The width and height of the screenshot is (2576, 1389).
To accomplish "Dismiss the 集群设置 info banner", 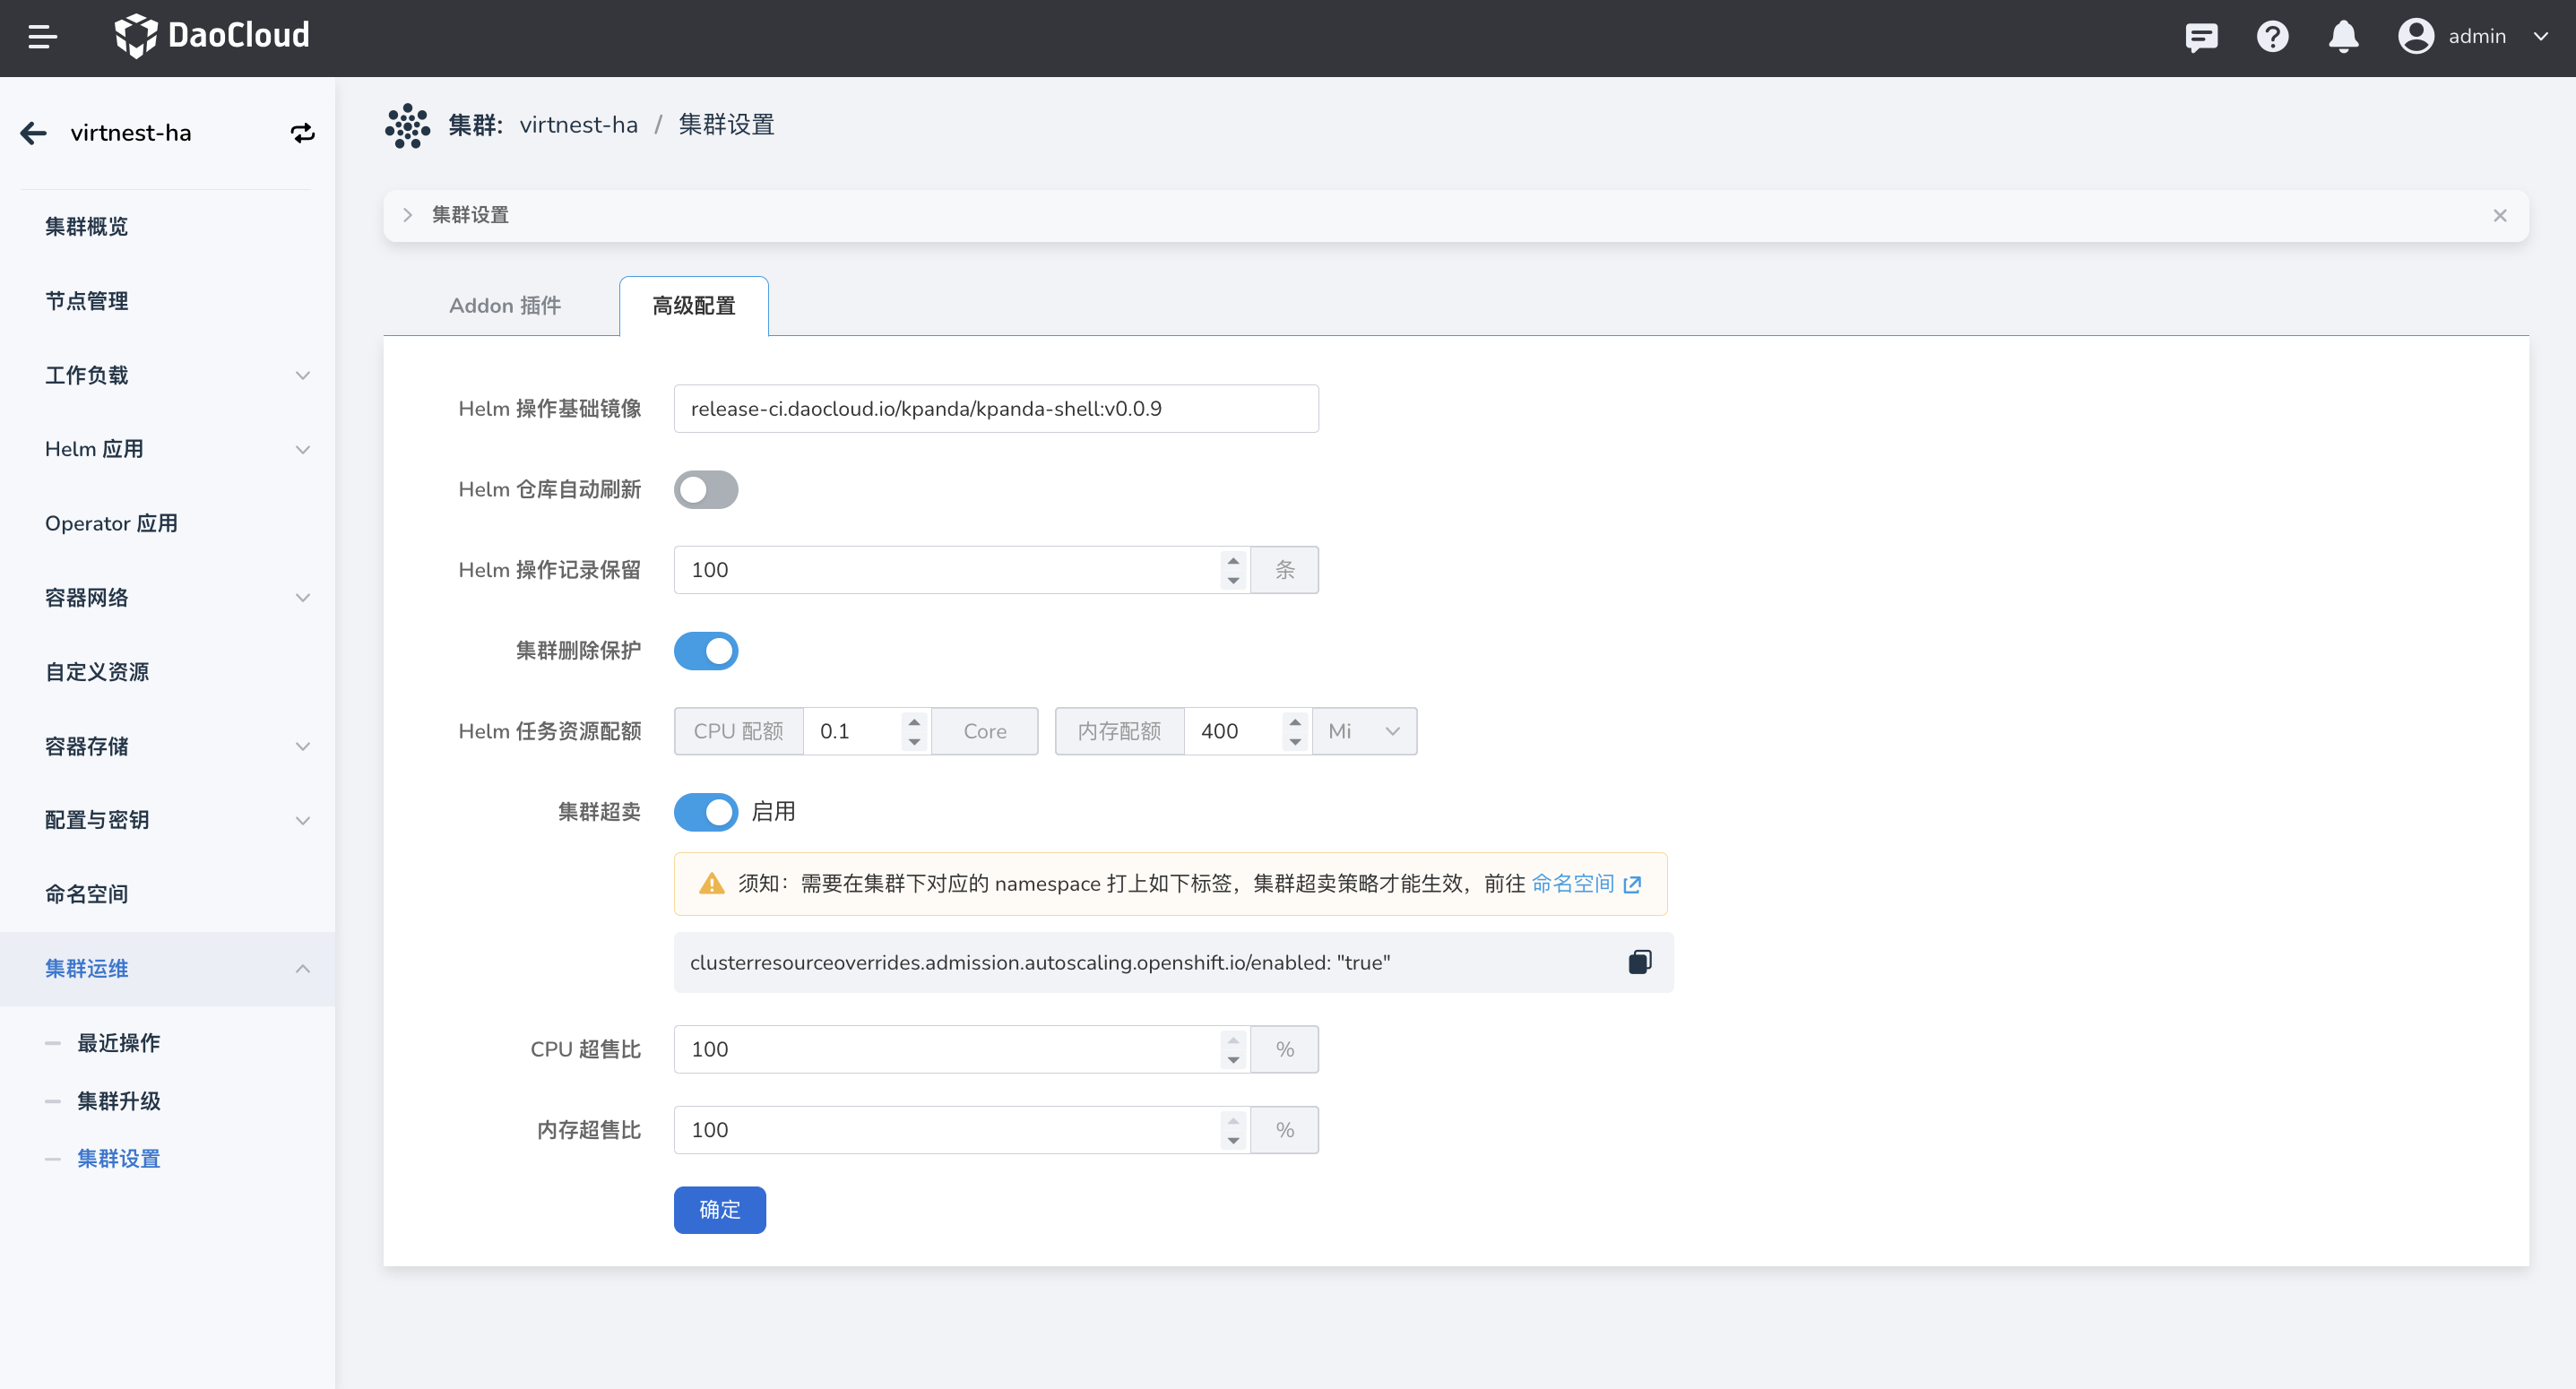I will pos(2499,215).
